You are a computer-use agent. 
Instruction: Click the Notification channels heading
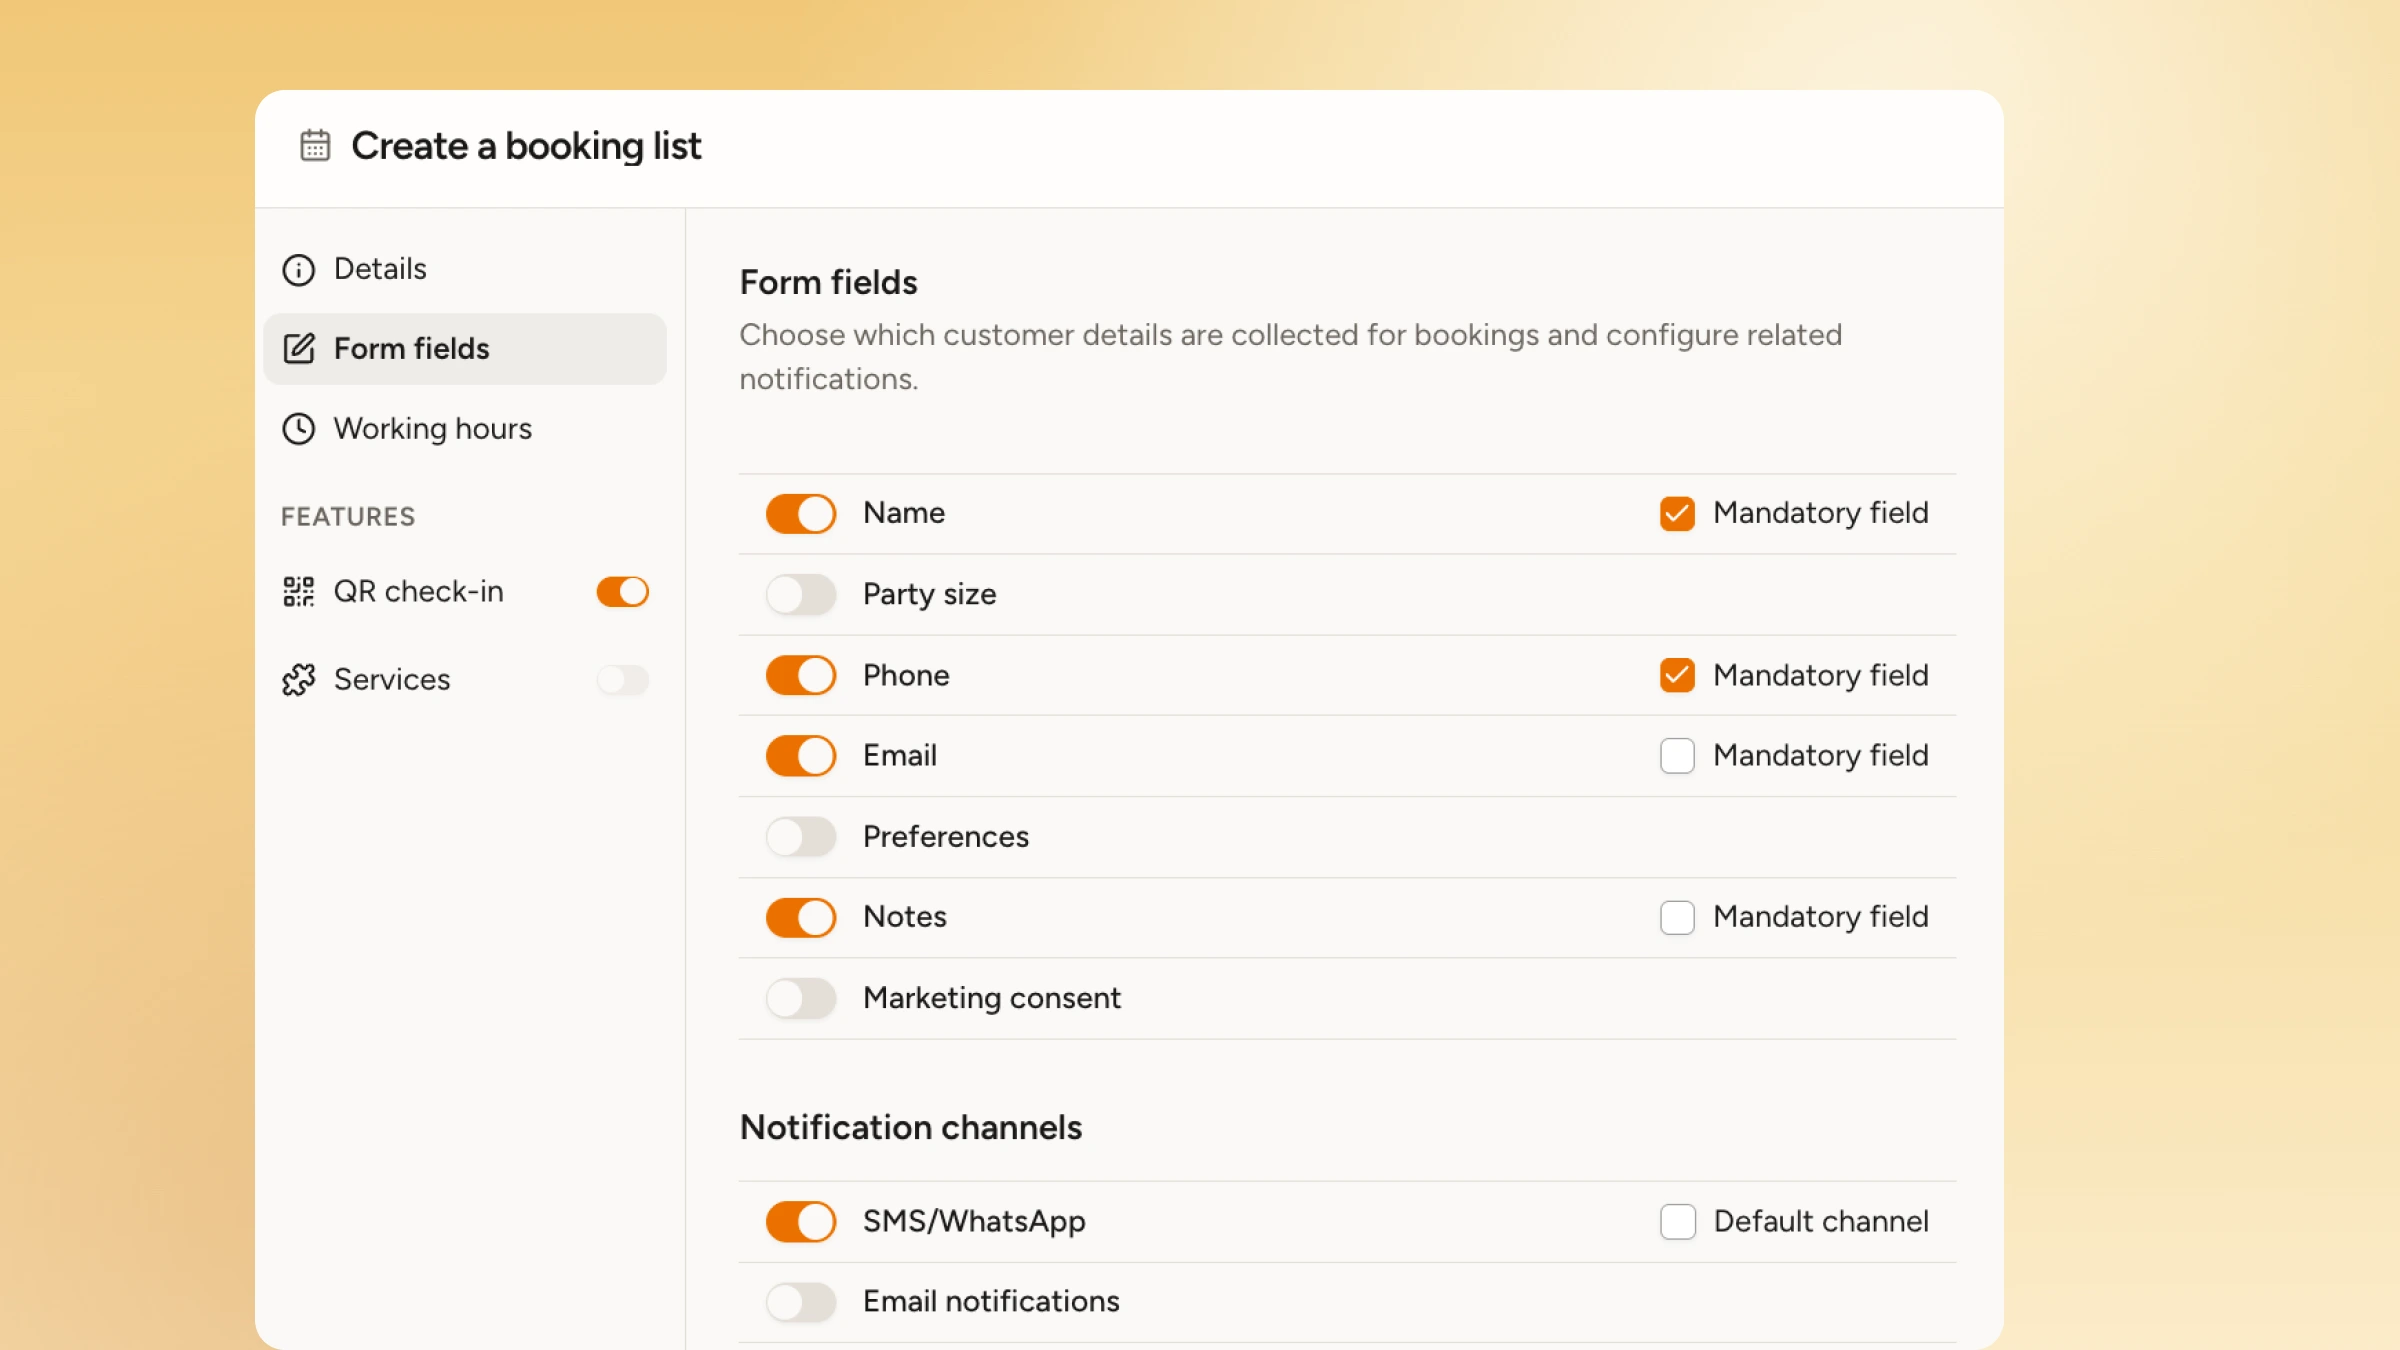coord(910,1127)
